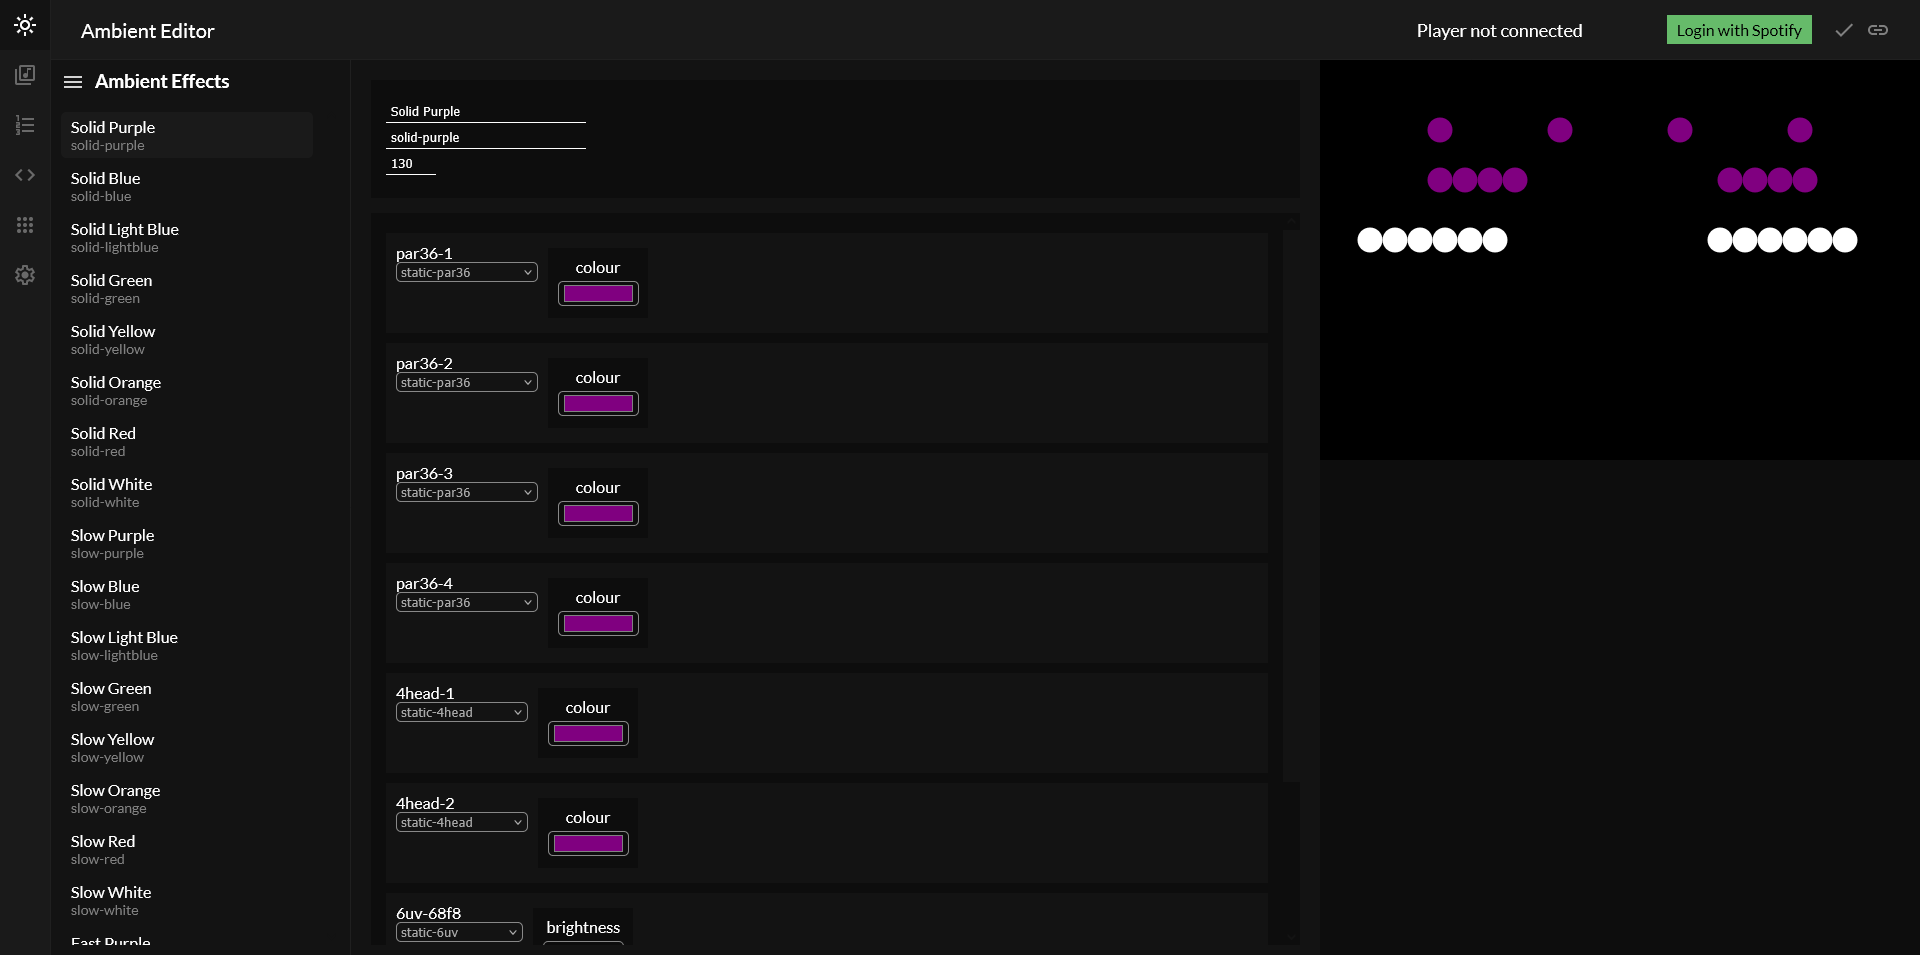This screenshot has width=1920, height=955.
Task: Open the code brackets sidebar icon
Action: pos(25,175)
